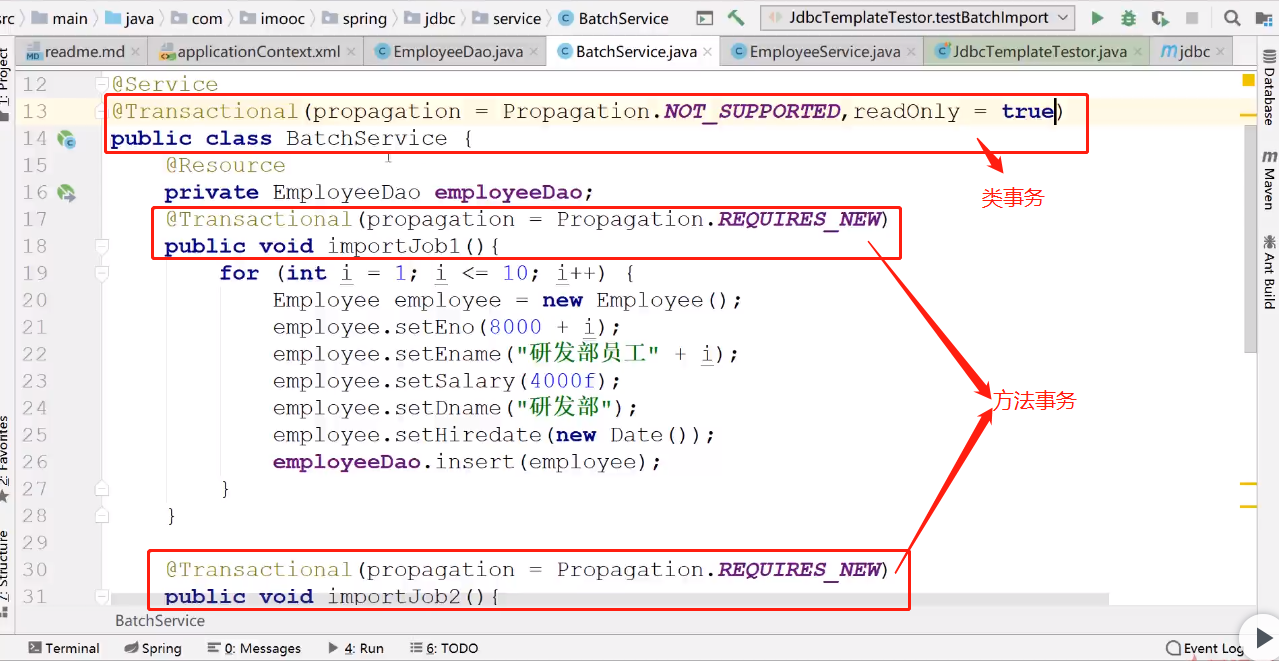Screen dimensions: 1279x661
Task: Switch to the EmployeeDao.java tab
Action: tap(453, 52)
